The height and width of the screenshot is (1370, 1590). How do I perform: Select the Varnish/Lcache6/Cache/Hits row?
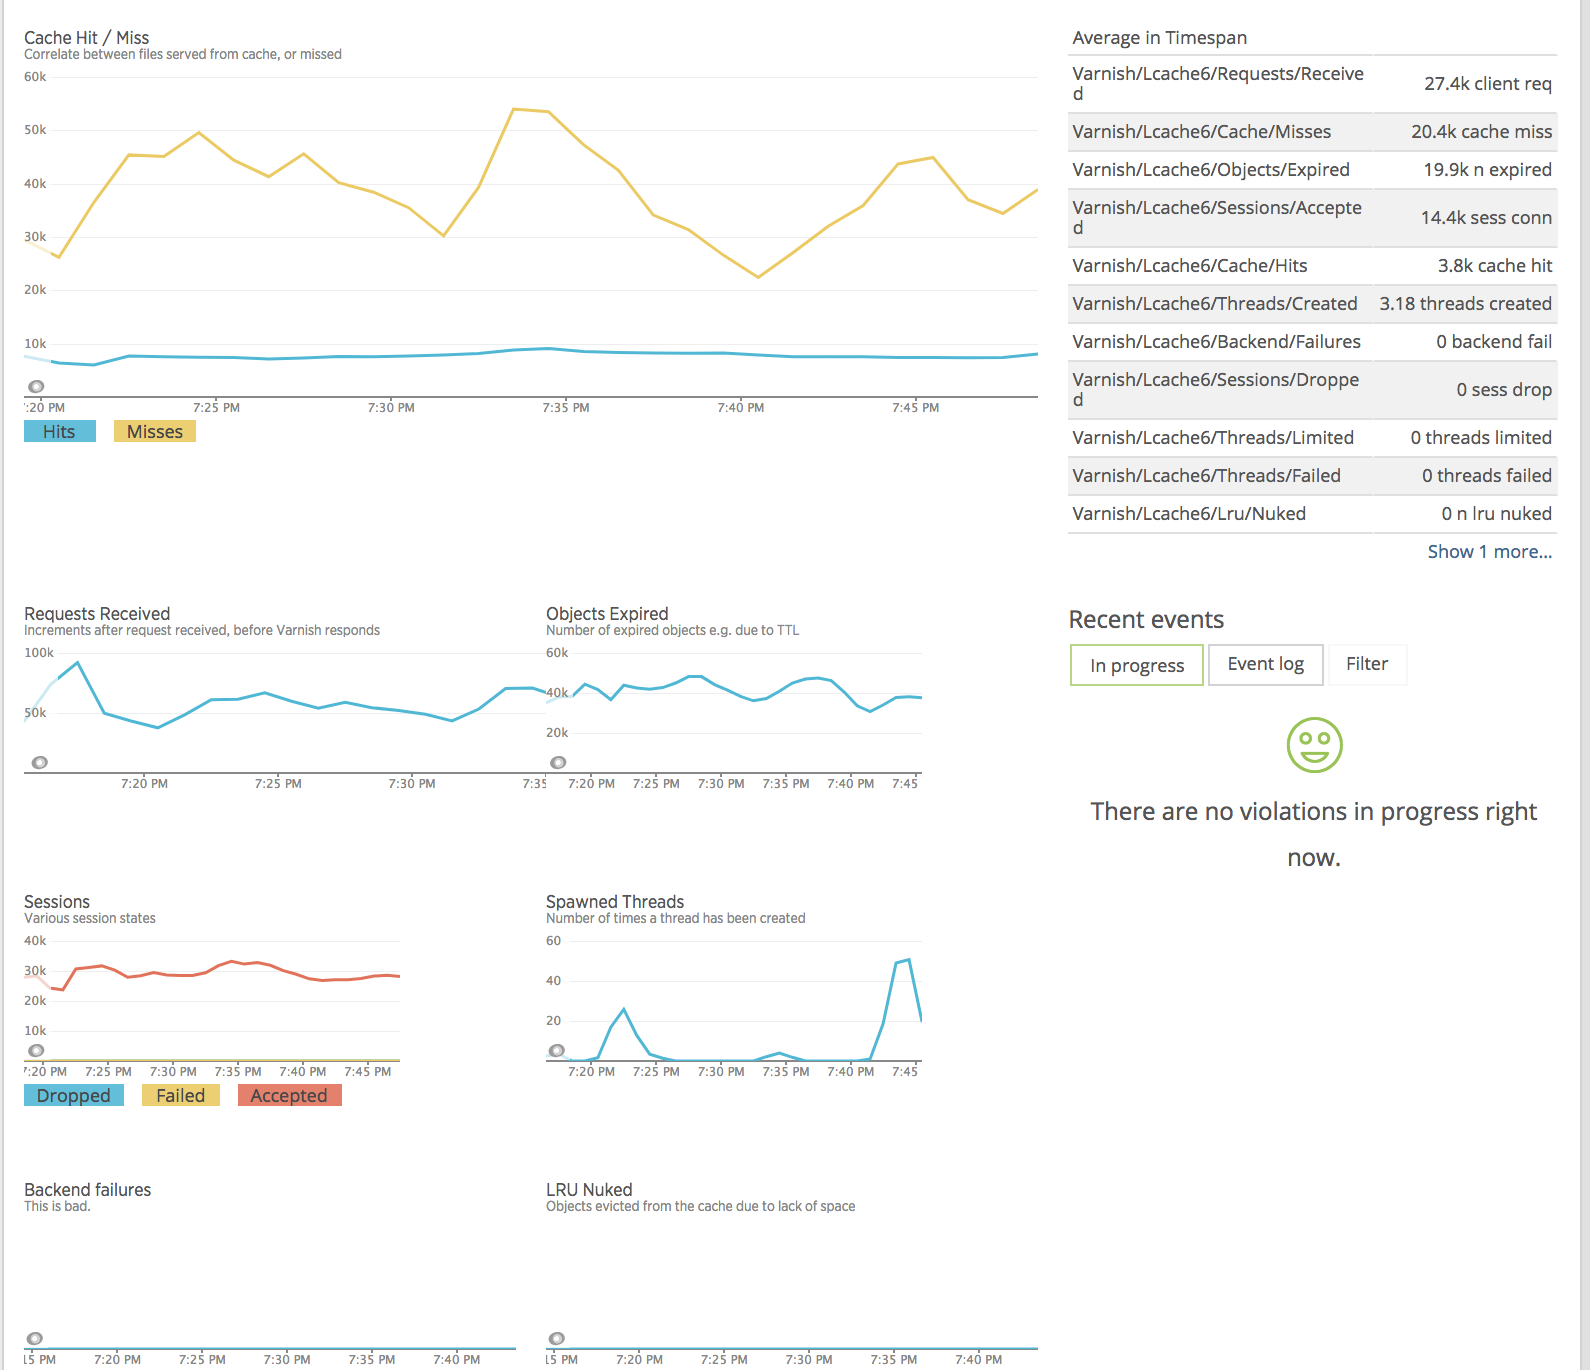pyautogui.click(x=1312, y=266)
